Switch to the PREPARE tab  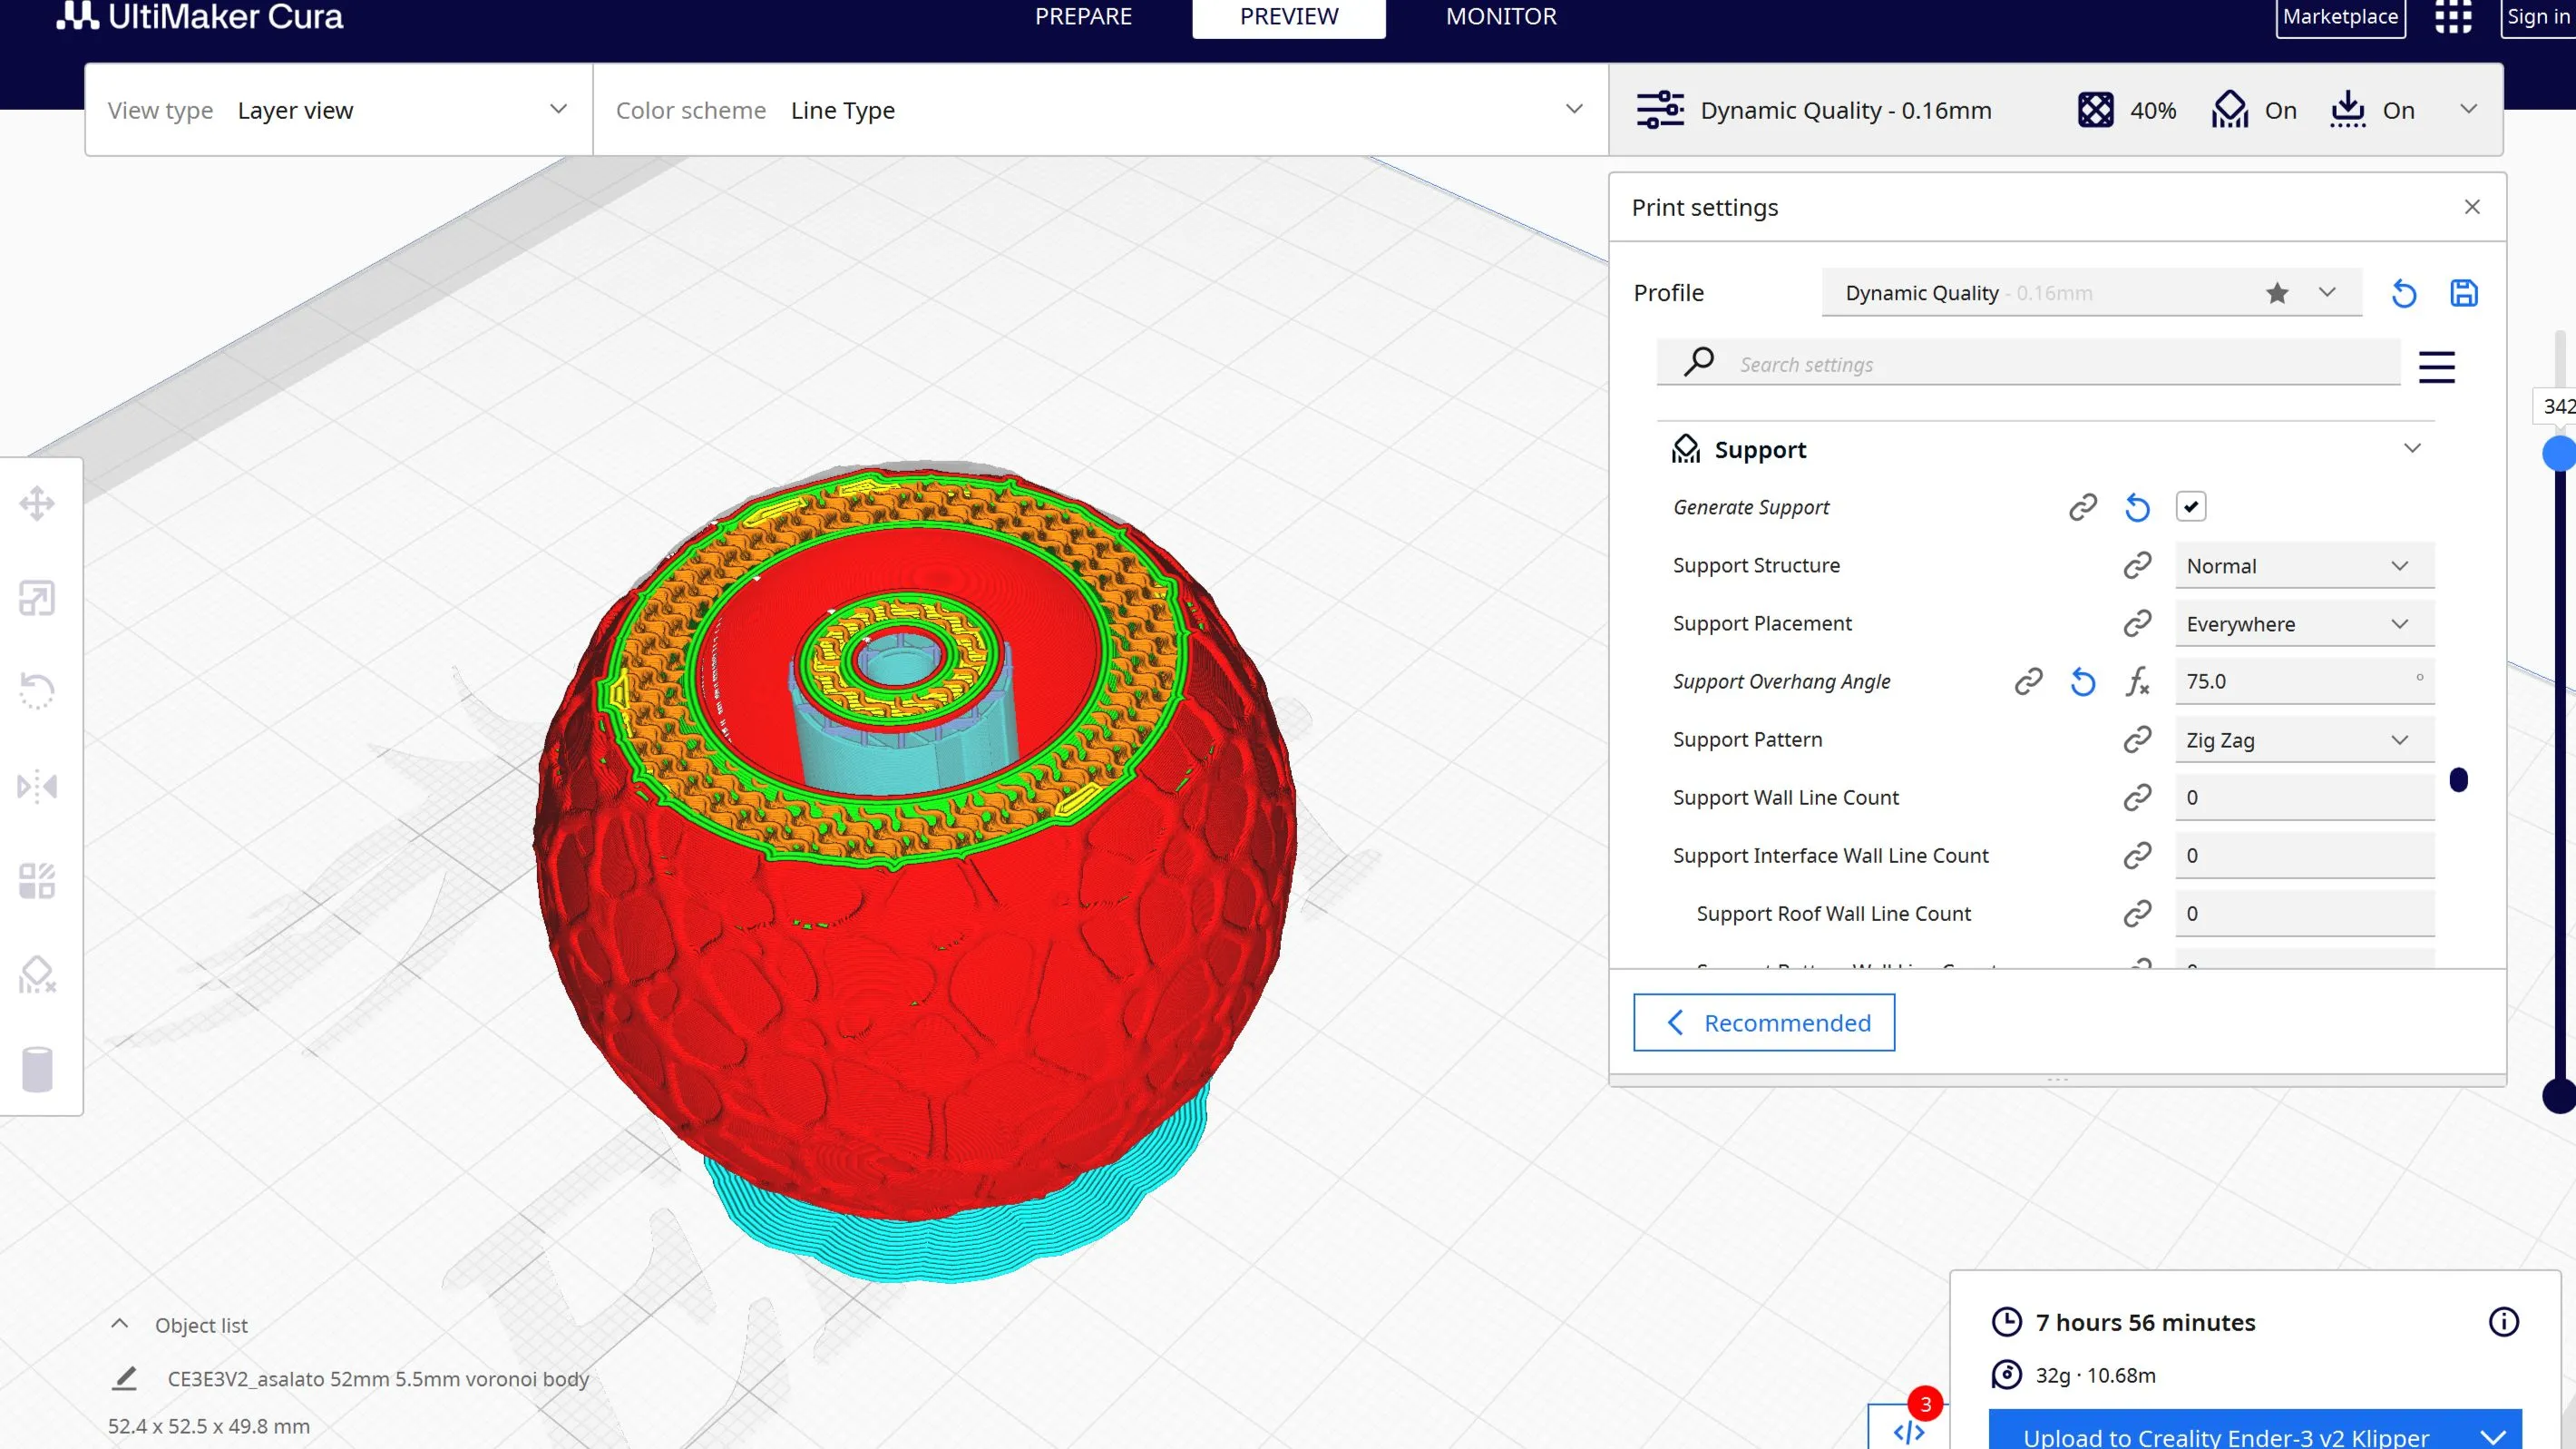1083,17
